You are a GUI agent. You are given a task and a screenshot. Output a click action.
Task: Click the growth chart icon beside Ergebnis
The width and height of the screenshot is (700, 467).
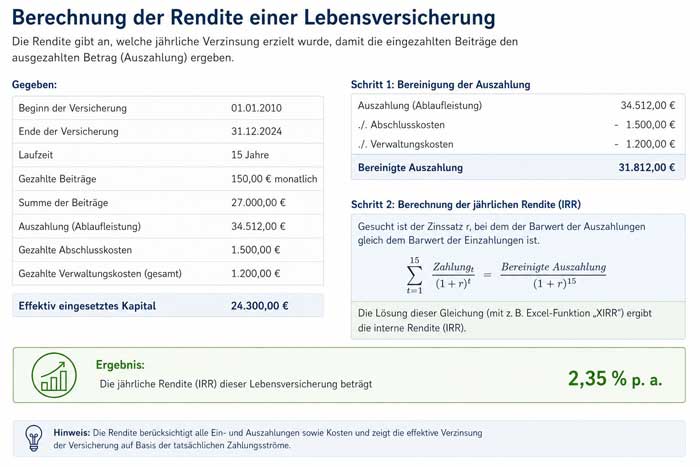coord(54,375)
